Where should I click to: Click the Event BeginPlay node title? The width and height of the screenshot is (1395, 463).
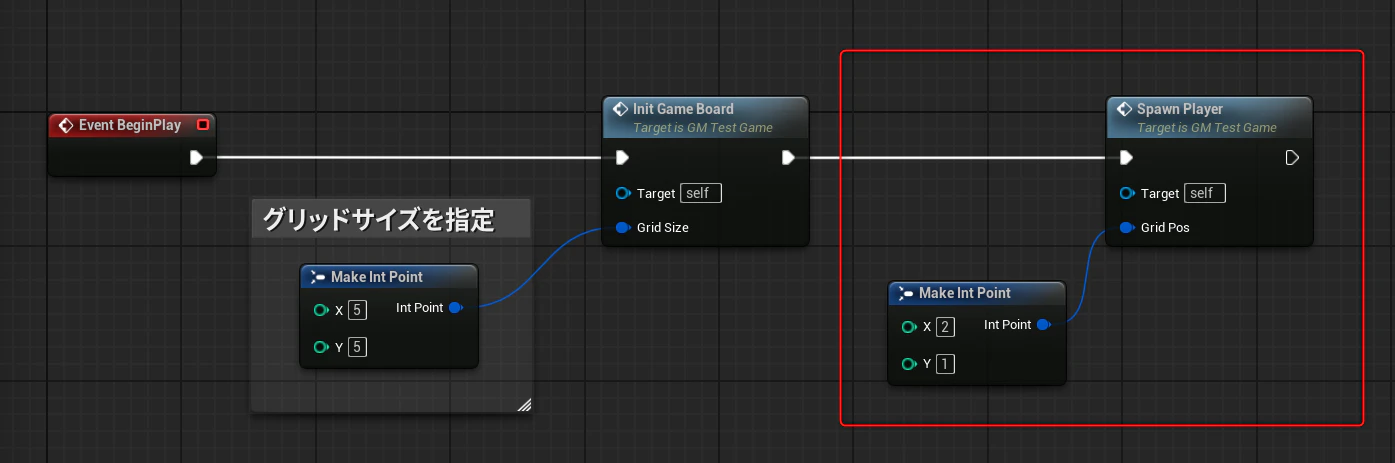(x=130, y=125)
